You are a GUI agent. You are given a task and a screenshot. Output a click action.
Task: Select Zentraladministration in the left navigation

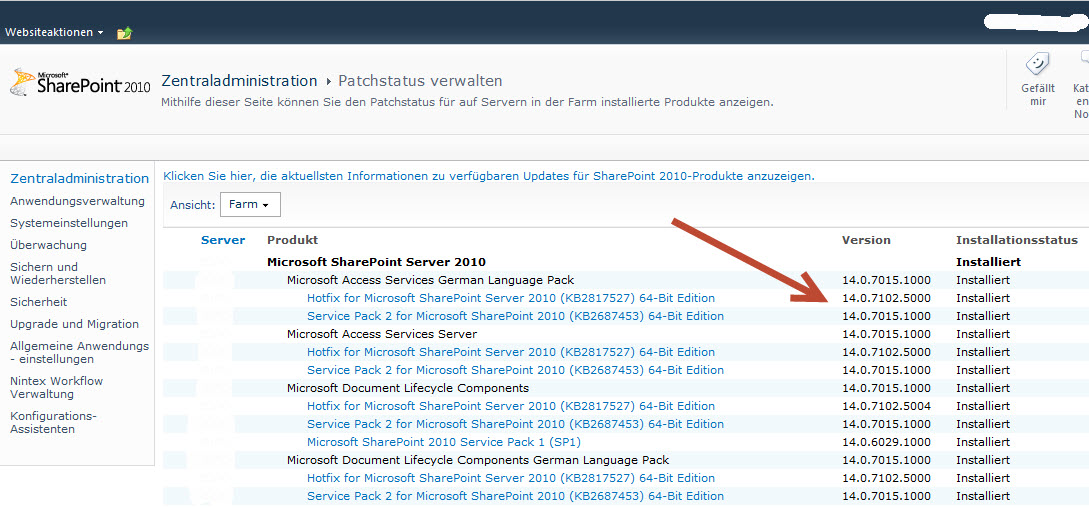pos(79,179)
